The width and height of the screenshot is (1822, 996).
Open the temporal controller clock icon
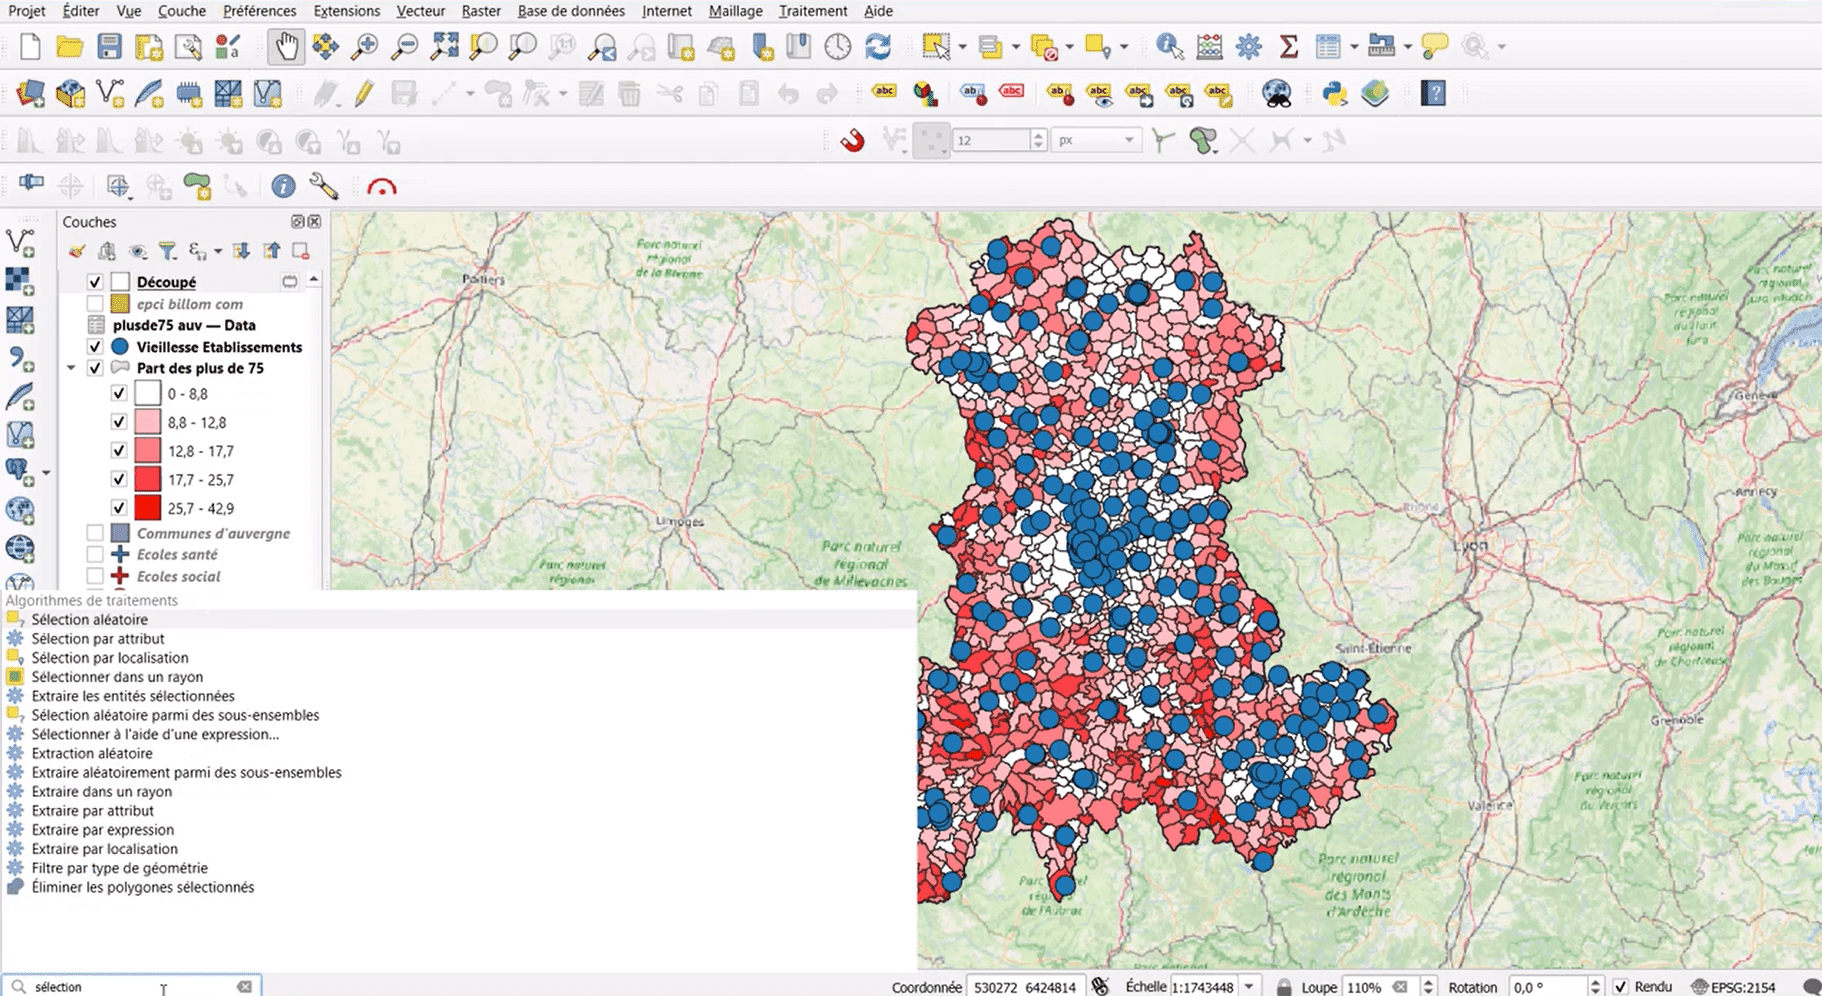838,46
